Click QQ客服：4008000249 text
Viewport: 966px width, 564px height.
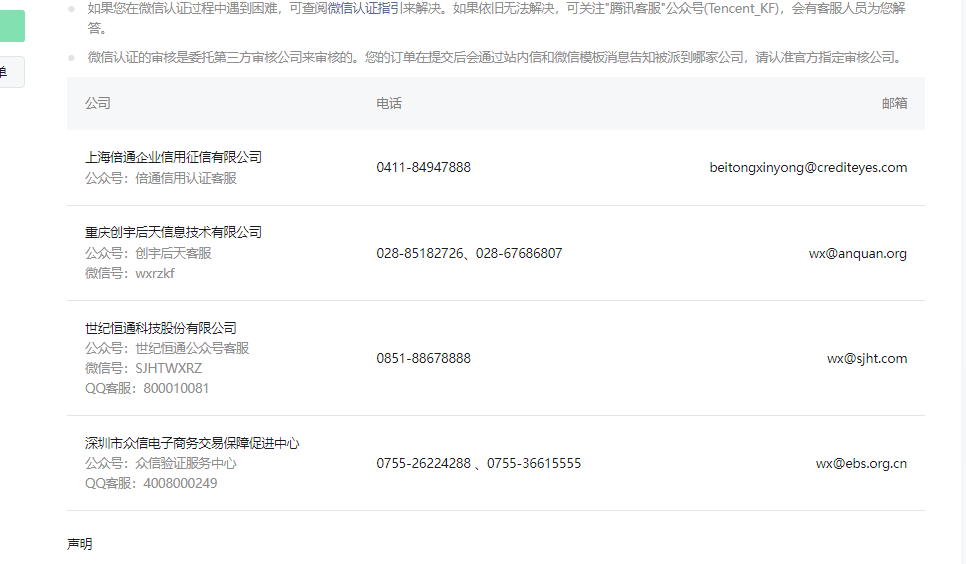point(151,483)
